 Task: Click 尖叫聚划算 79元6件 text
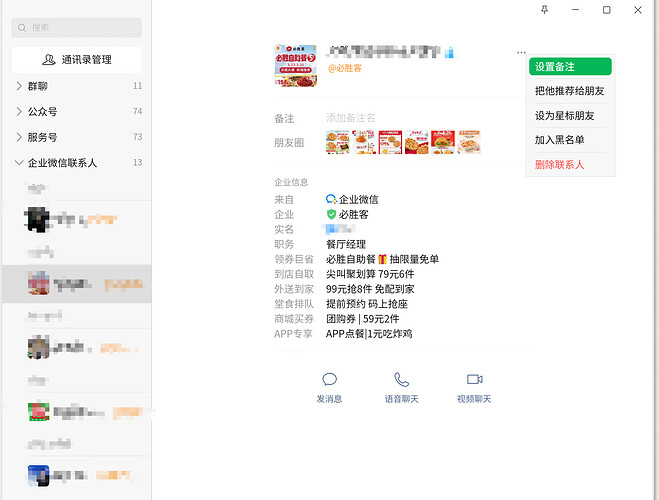[x=370, y=274]
